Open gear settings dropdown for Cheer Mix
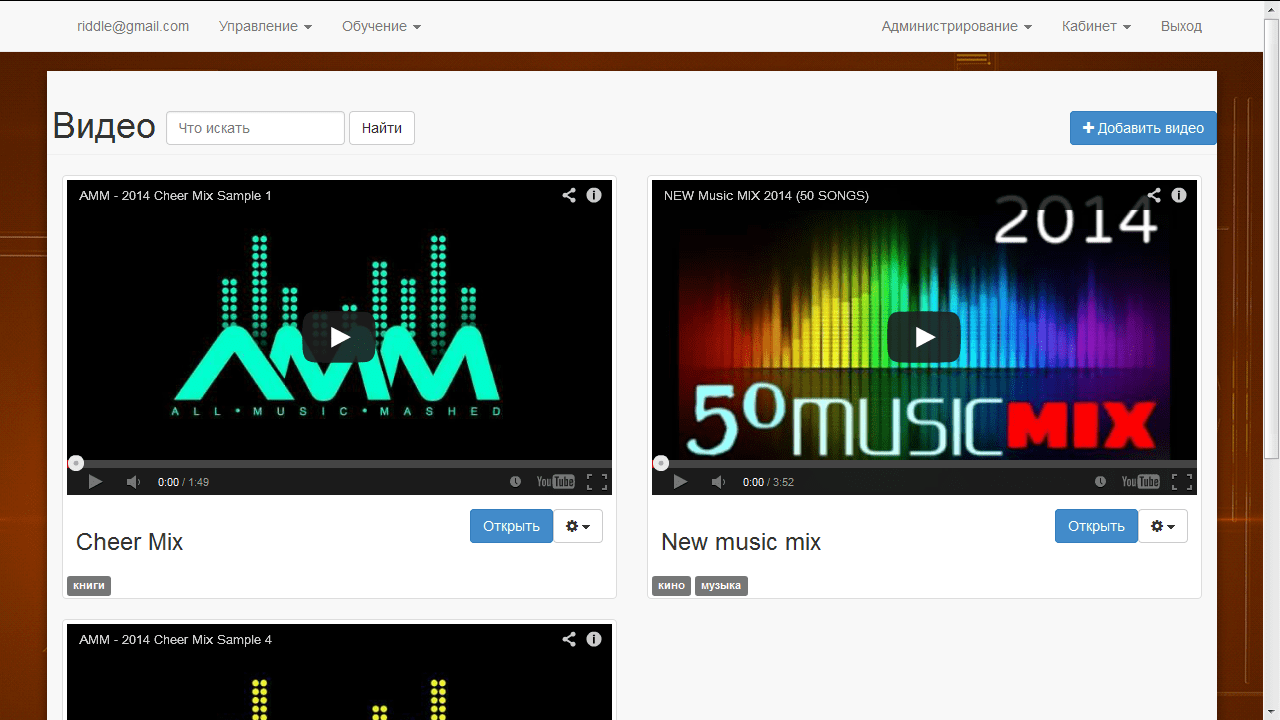The image size is (1280, 720). pyautogui.click(x=578, y=526)
